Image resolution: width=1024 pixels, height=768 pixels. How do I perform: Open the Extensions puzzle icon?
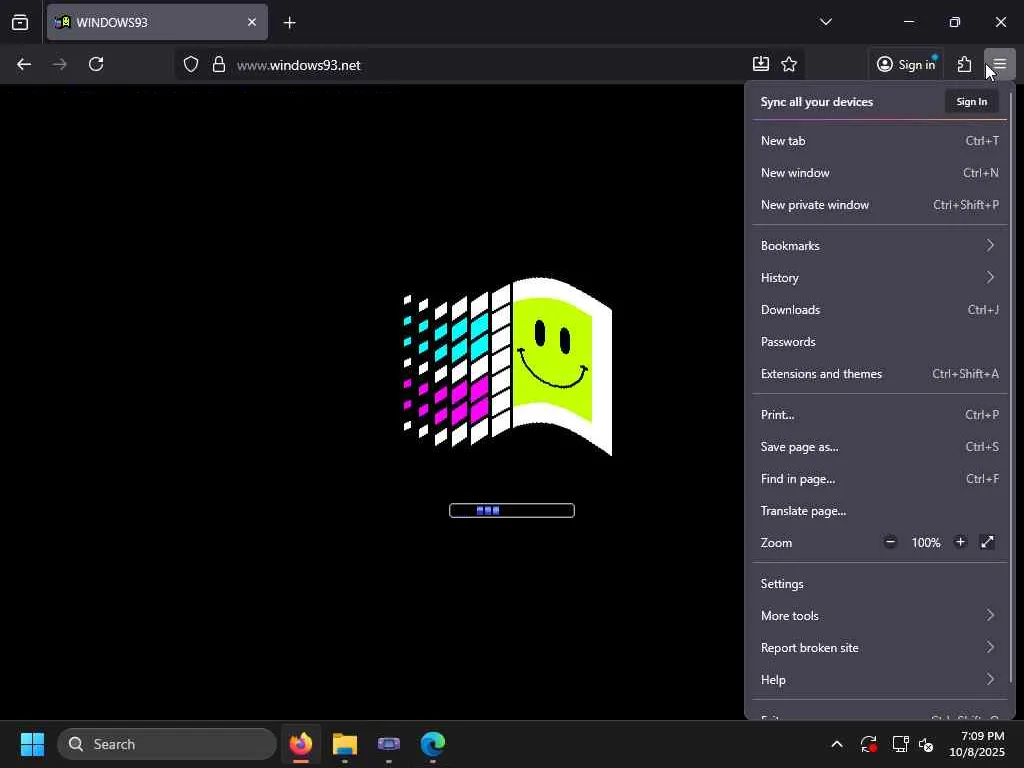coord(965,64)
